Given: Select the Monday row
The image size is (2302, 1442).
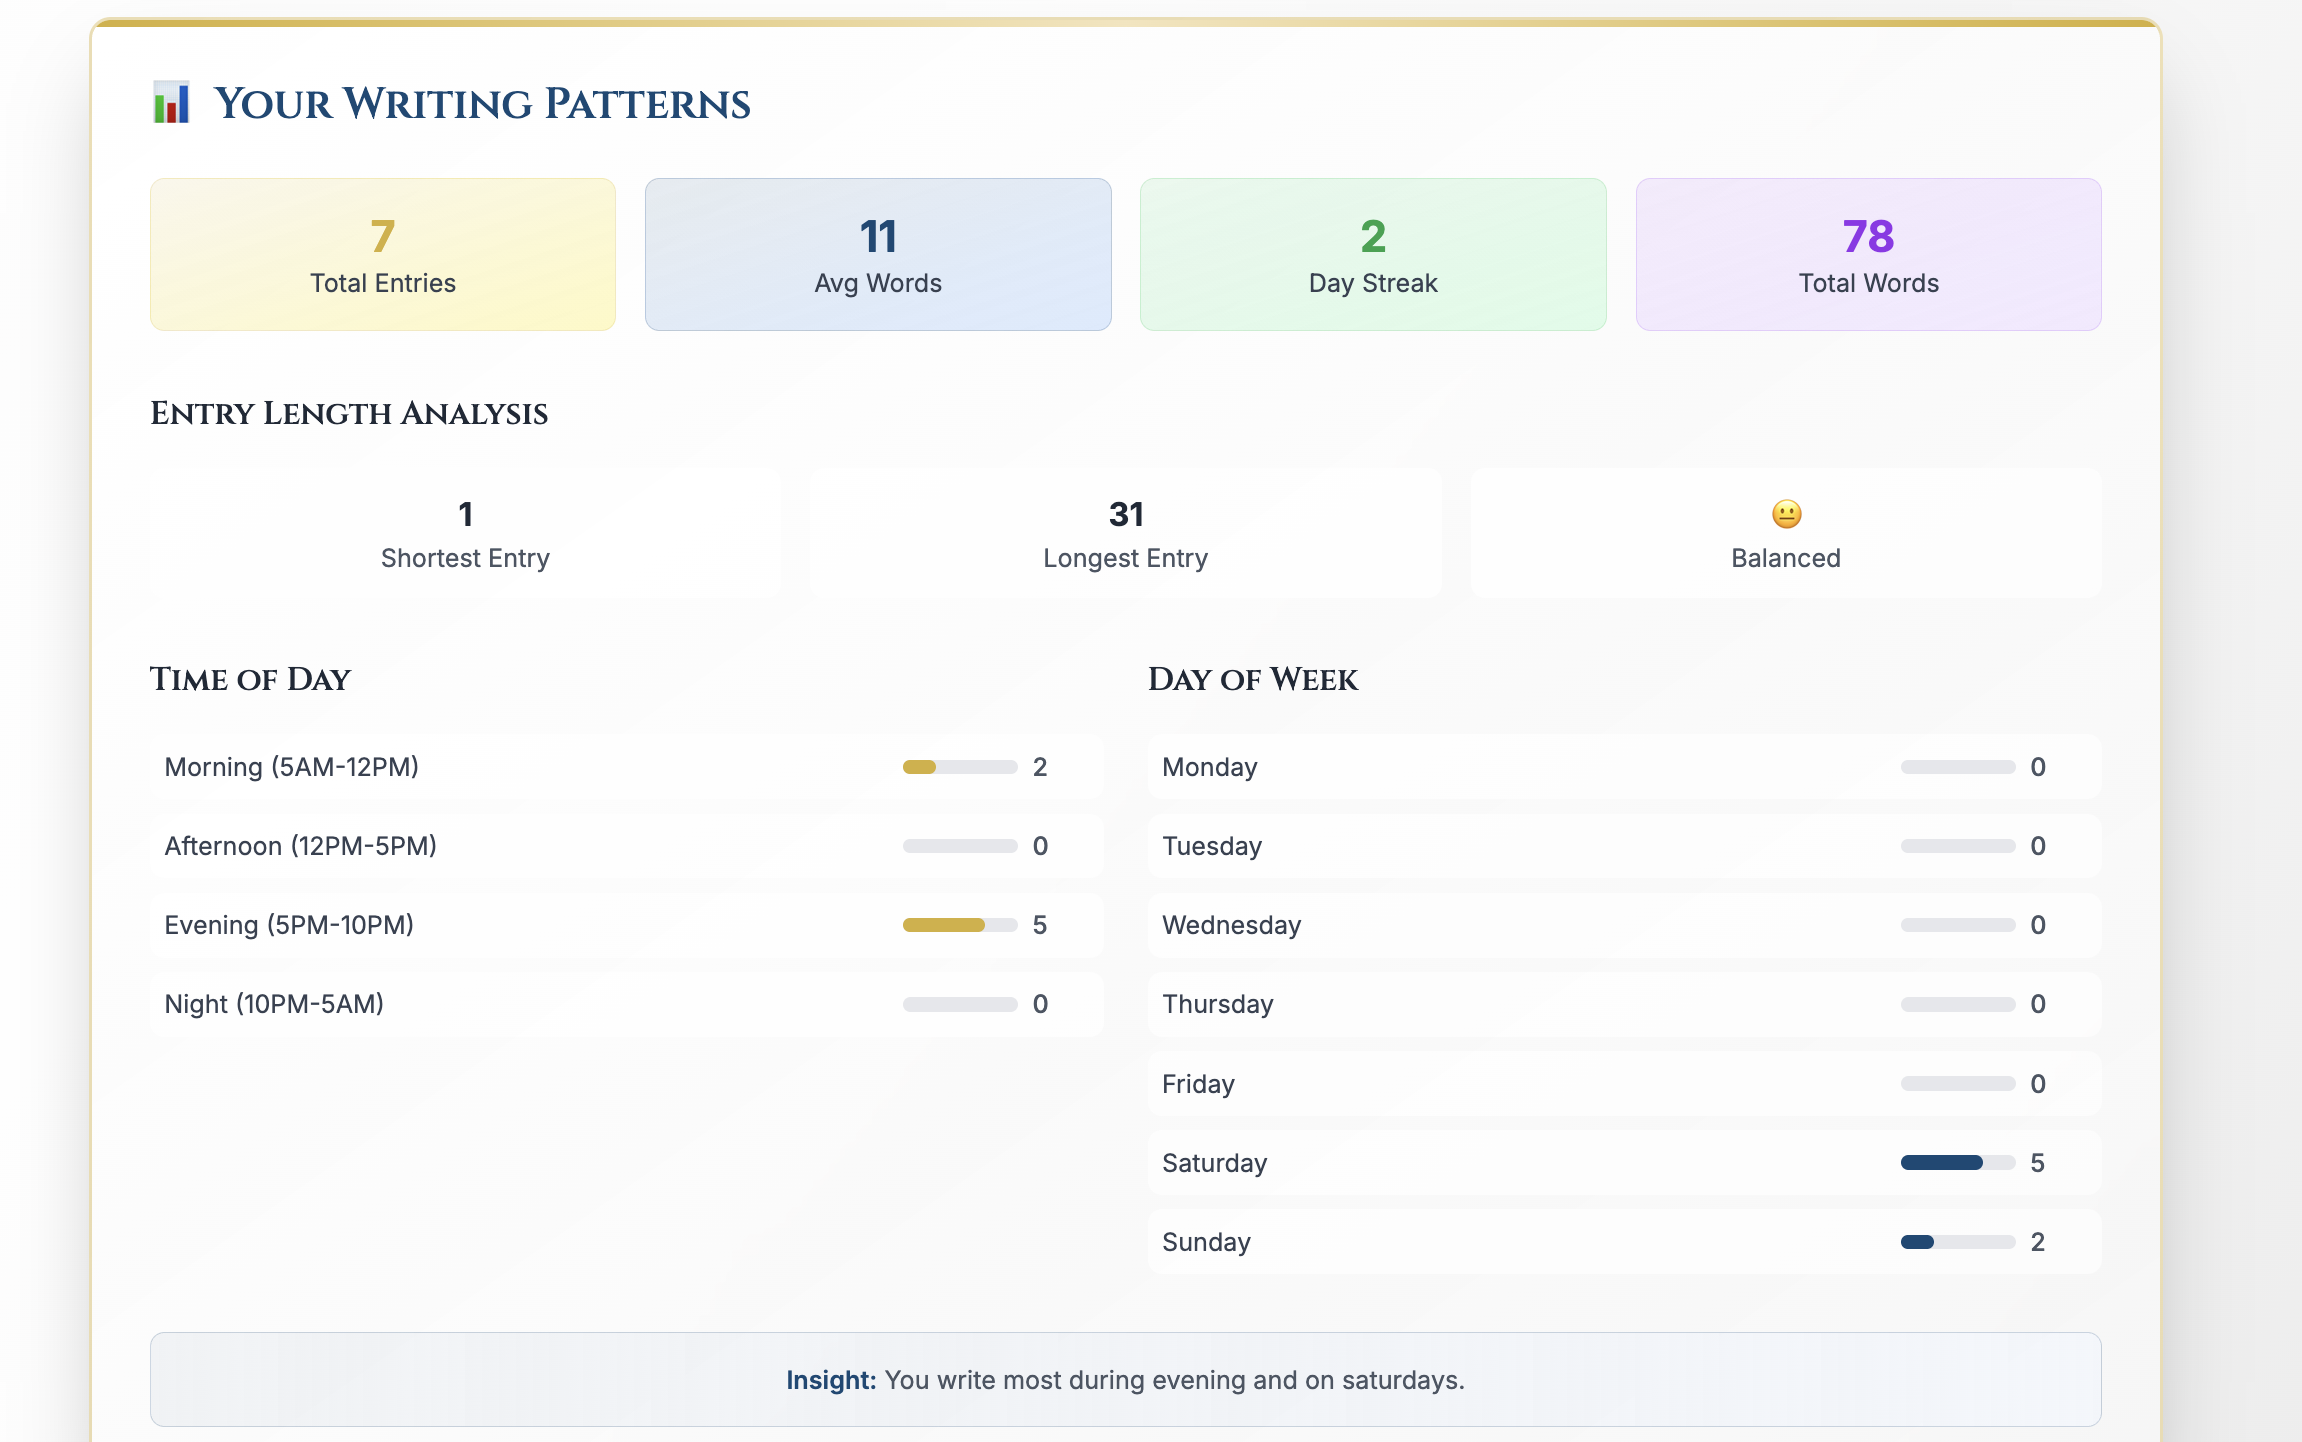Looking at the screenshot, I should 1624,767.
